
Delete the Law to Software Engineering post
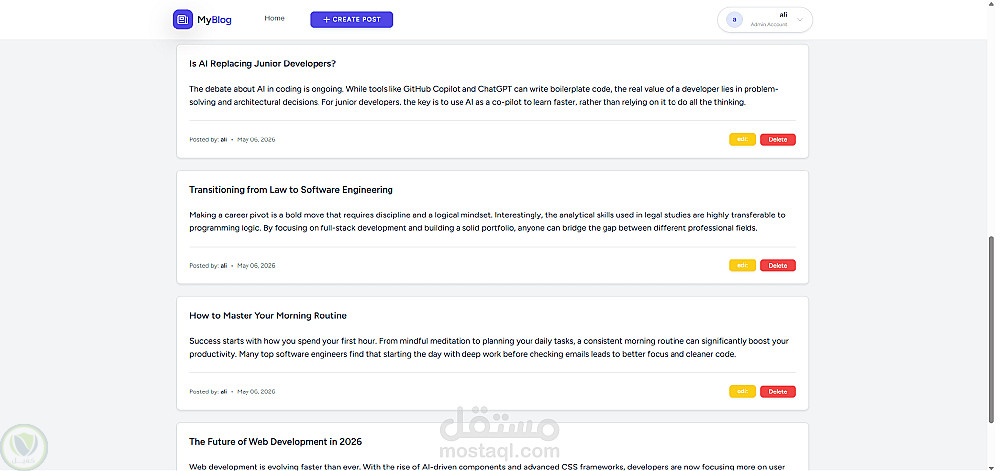[x=777, y=265]
